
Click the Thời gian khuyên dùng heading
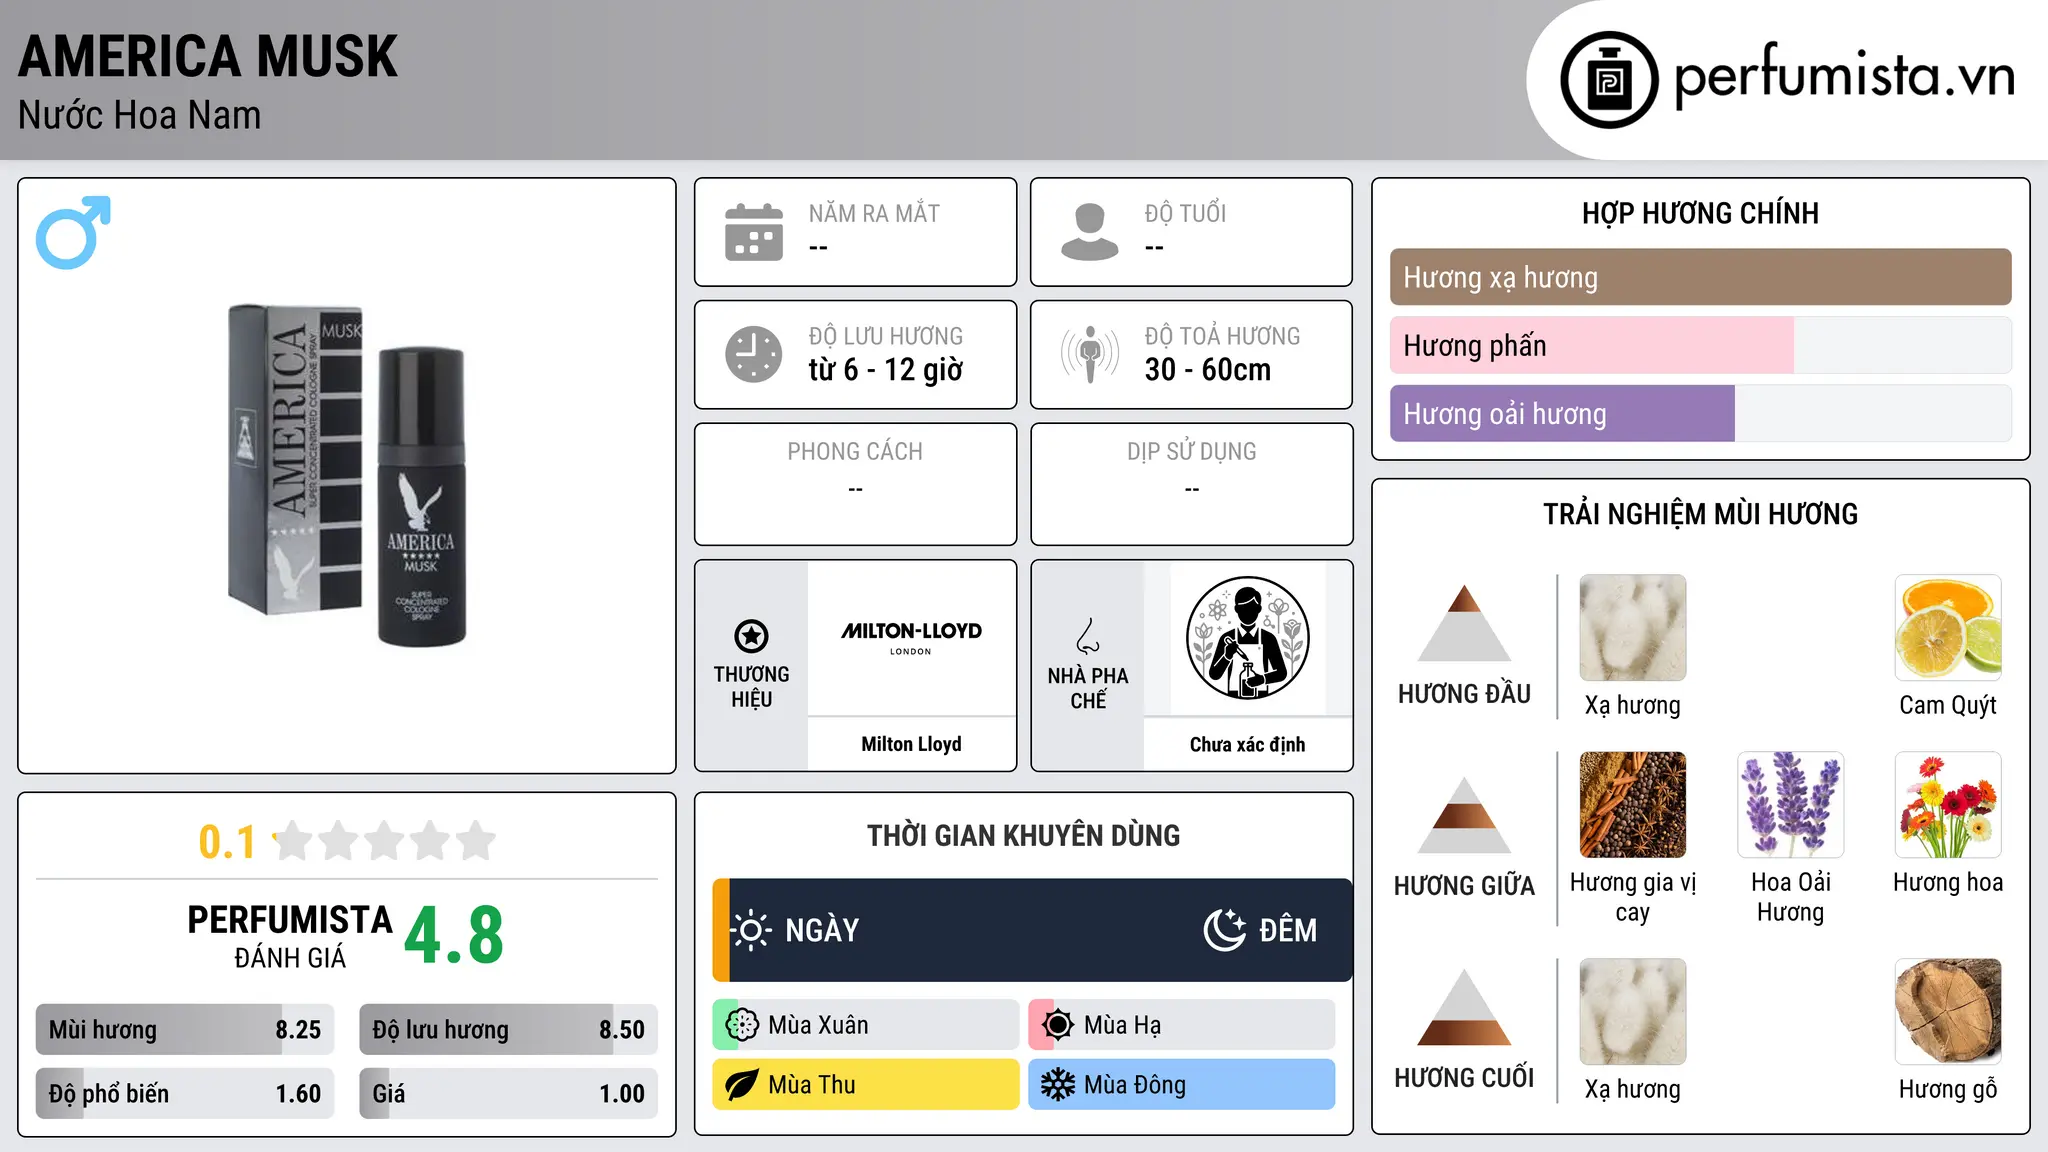(x=1023, y=835)
